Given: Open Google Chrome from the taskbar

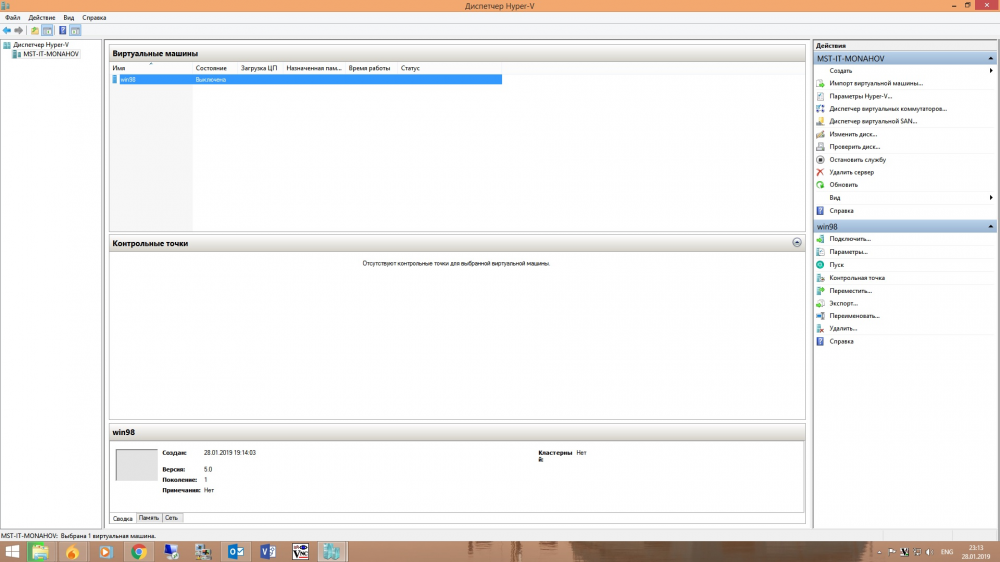Looking at the screenshot, I should (138, 552).
